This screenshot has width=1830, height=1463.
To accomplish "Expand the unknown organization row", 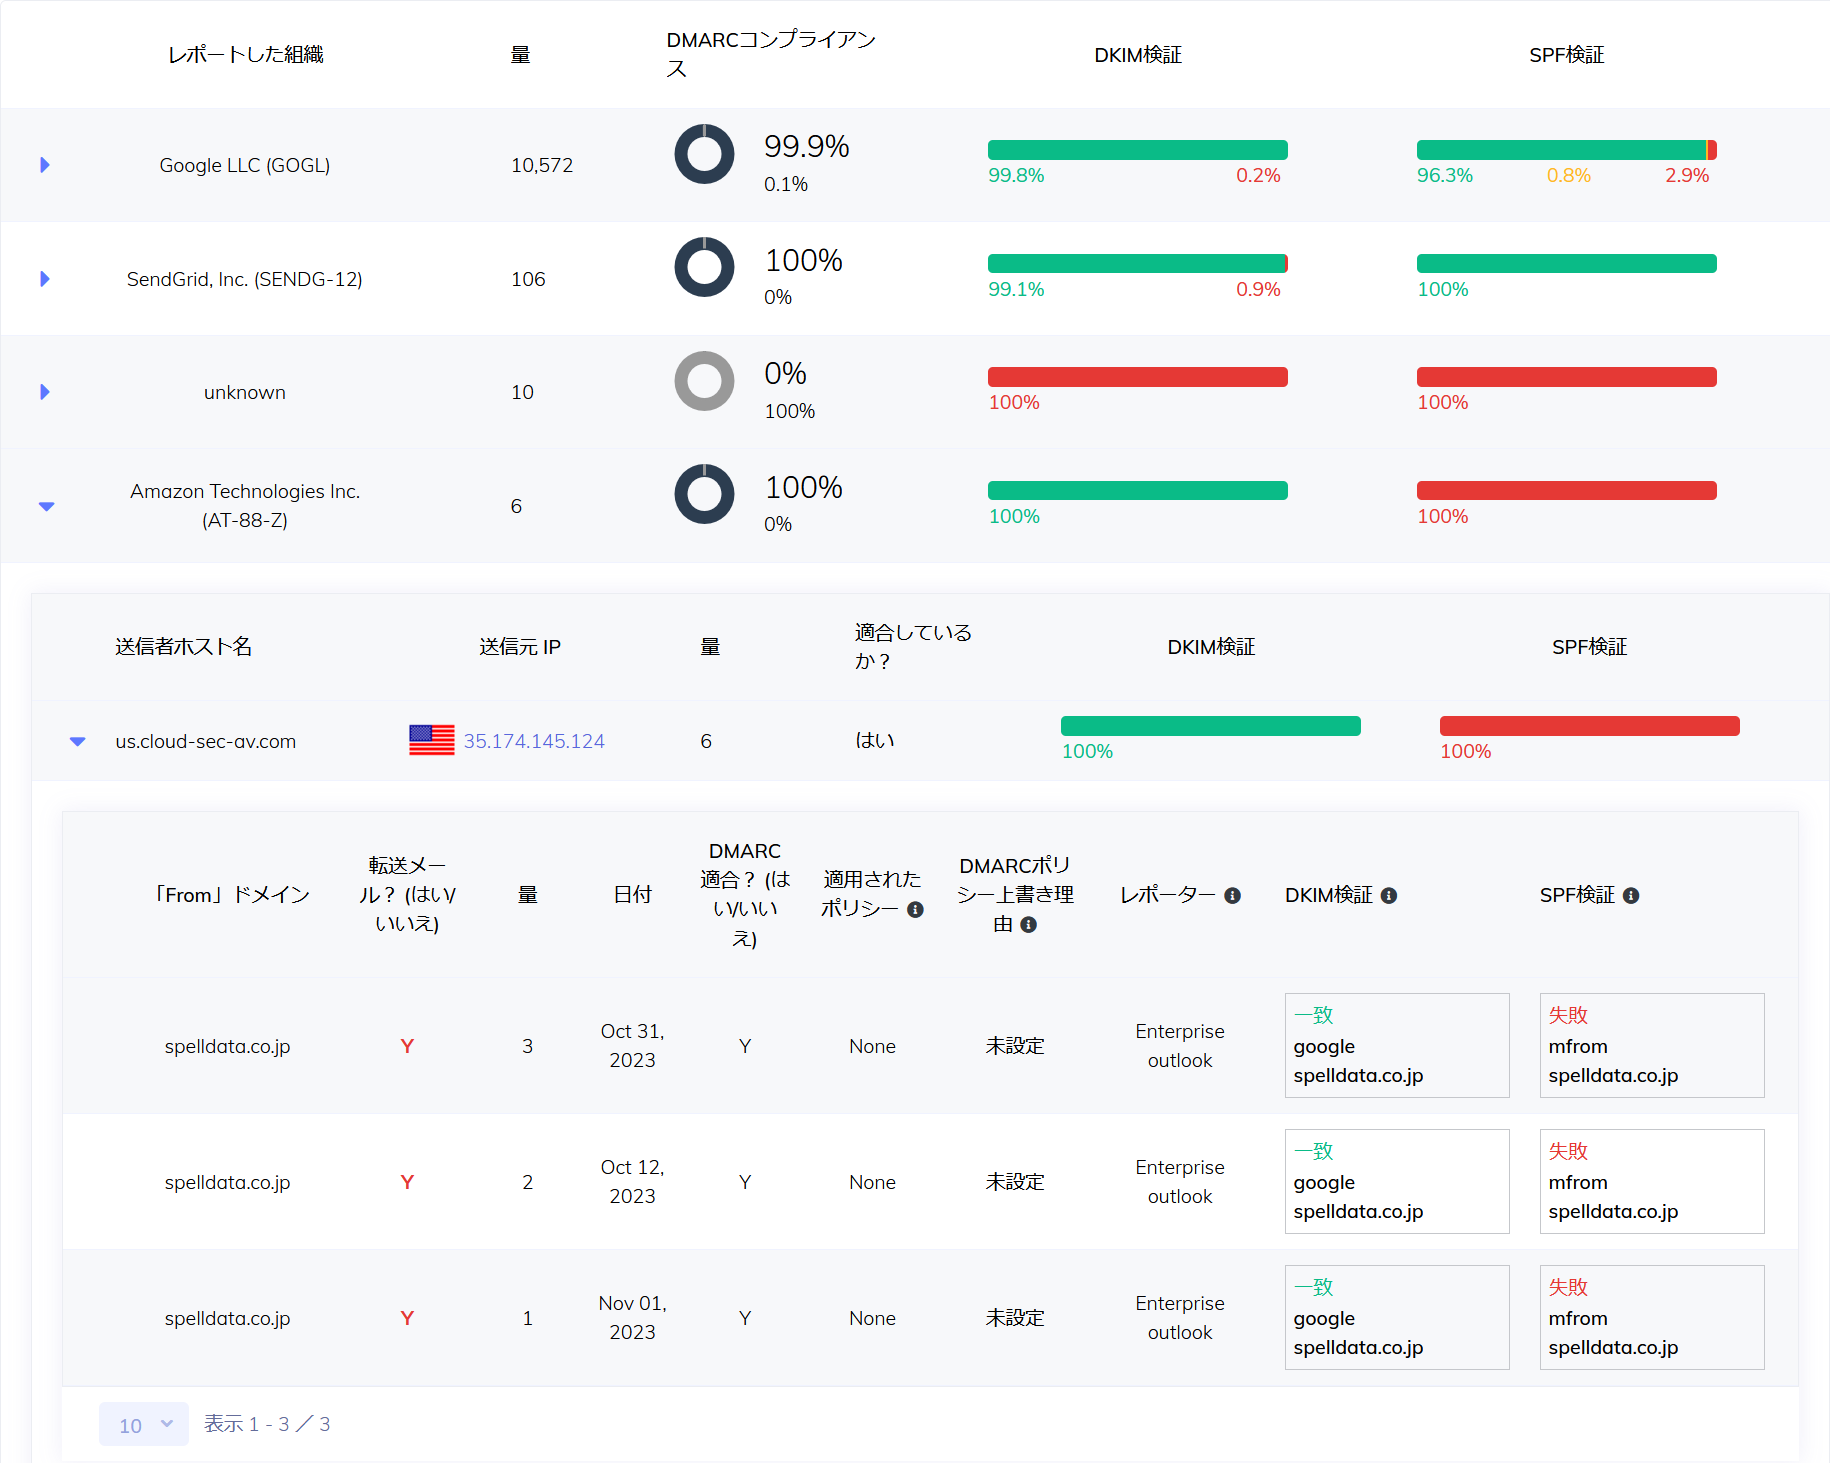I will pos(45,392).
